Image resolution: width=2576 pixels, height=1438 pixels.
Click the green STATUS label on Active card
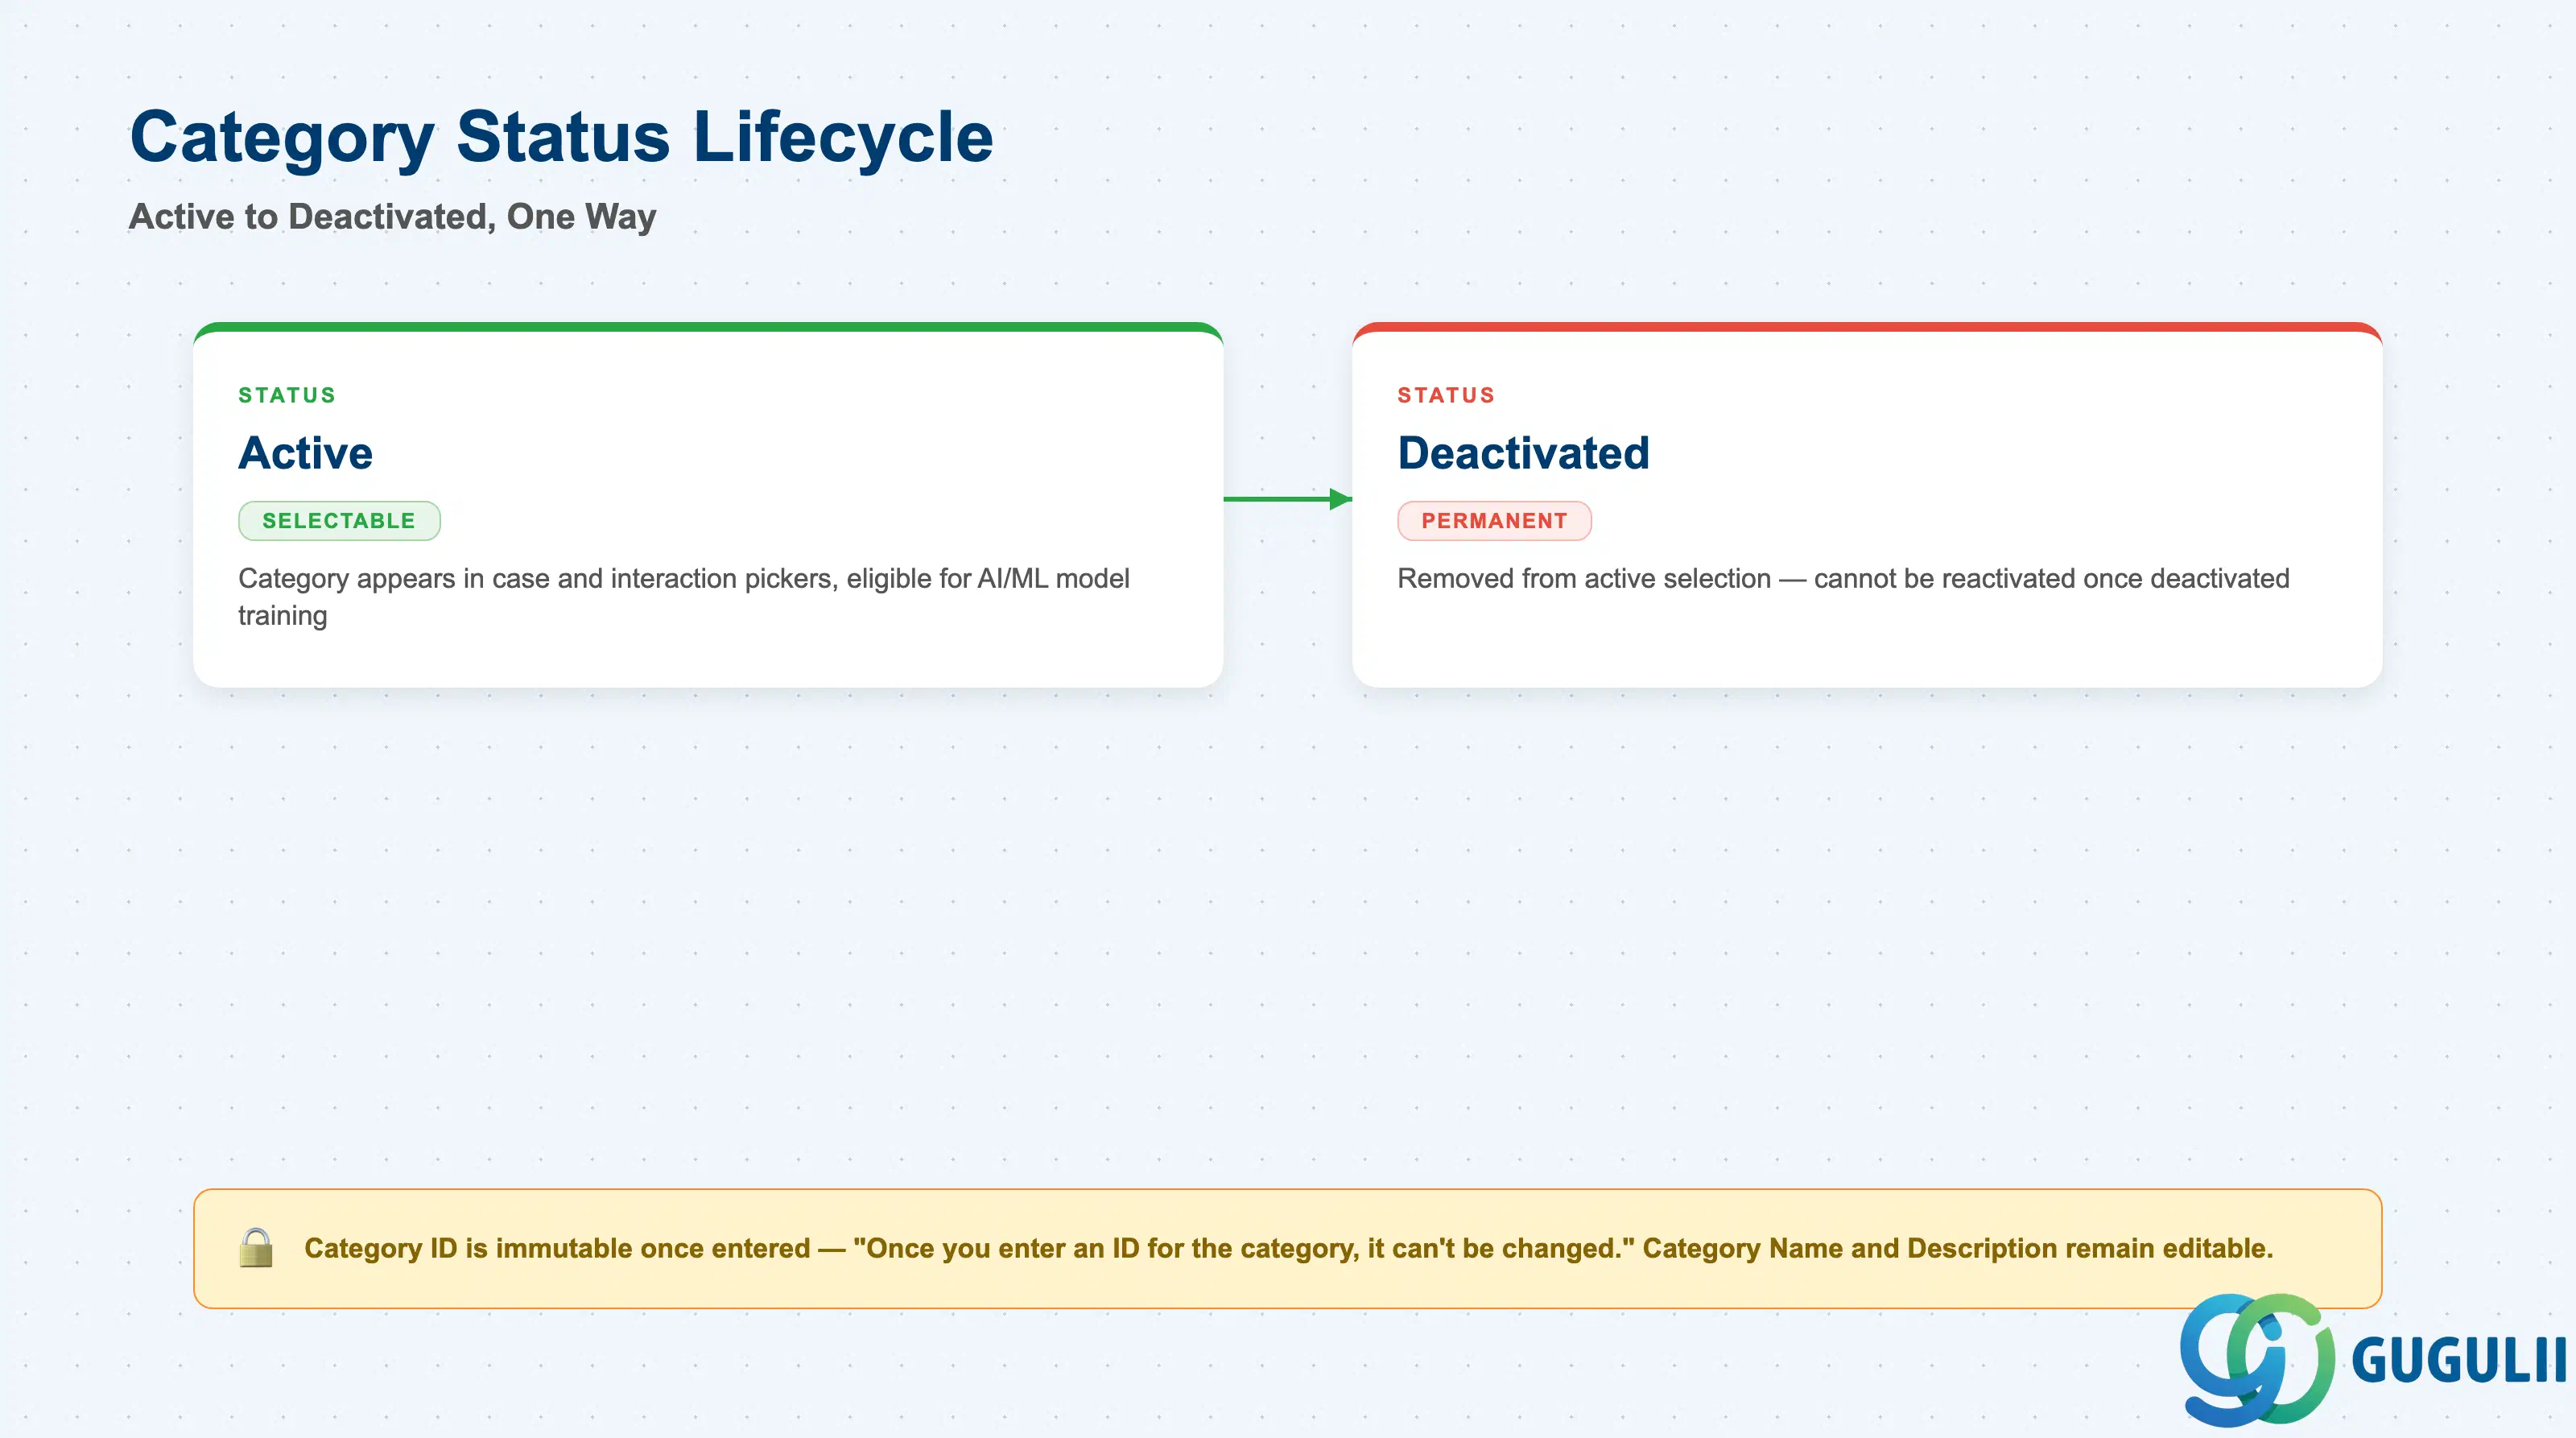(x=287, y=395)
